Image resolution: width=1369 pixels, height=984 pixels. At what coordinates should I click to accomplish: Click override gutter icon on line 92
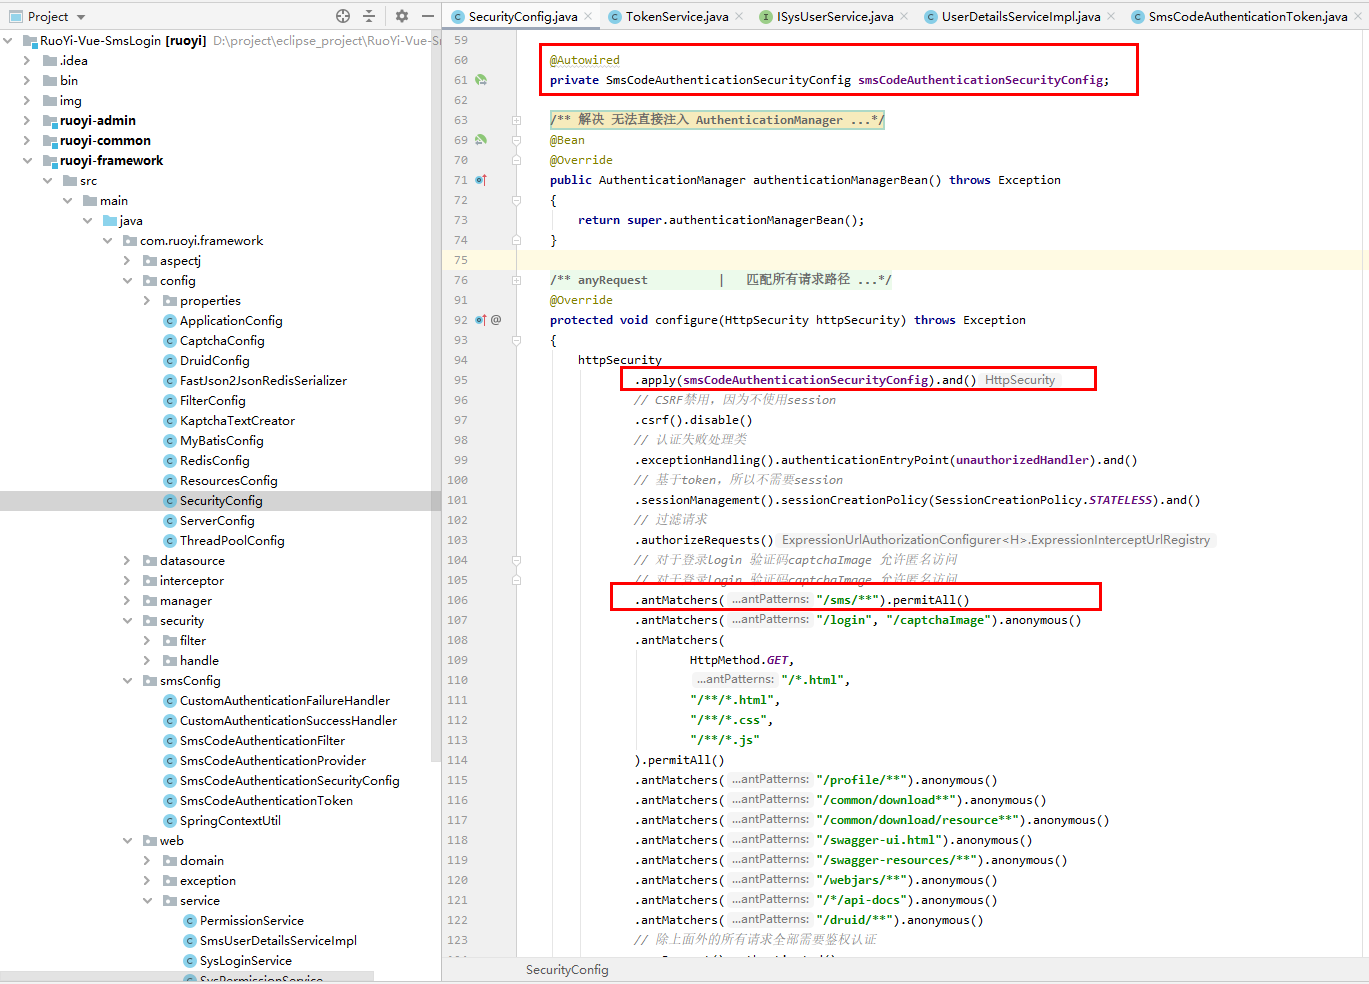pyautogui.click(x=481, y=320)
